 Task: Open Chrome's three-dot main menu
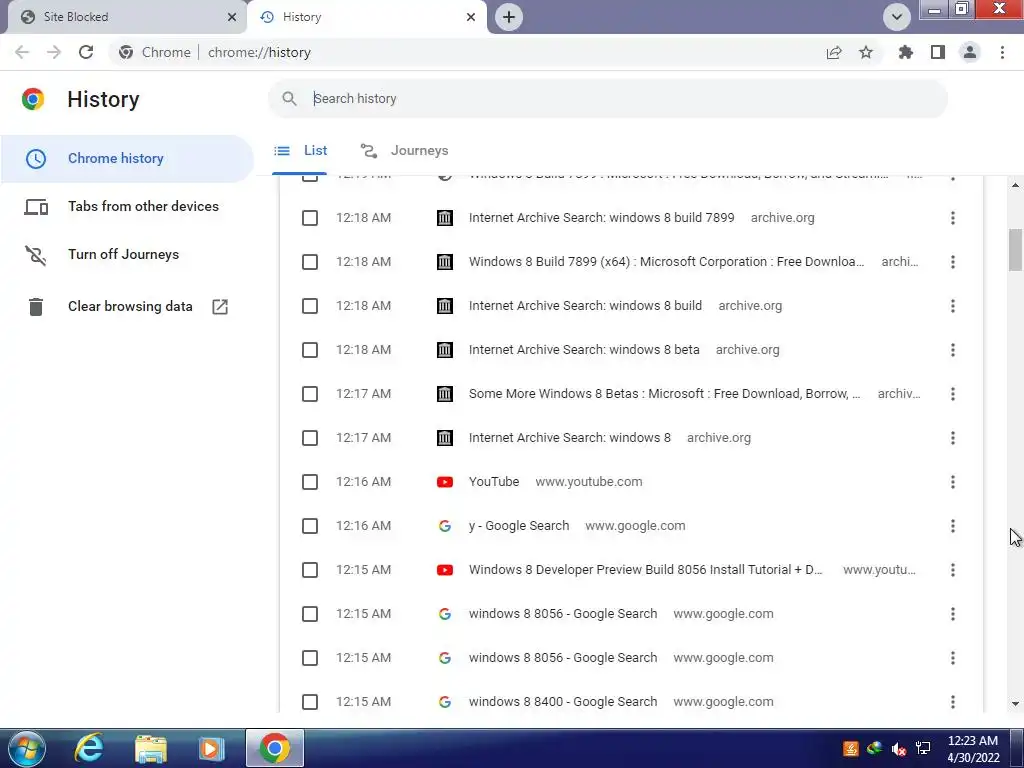1002,52
